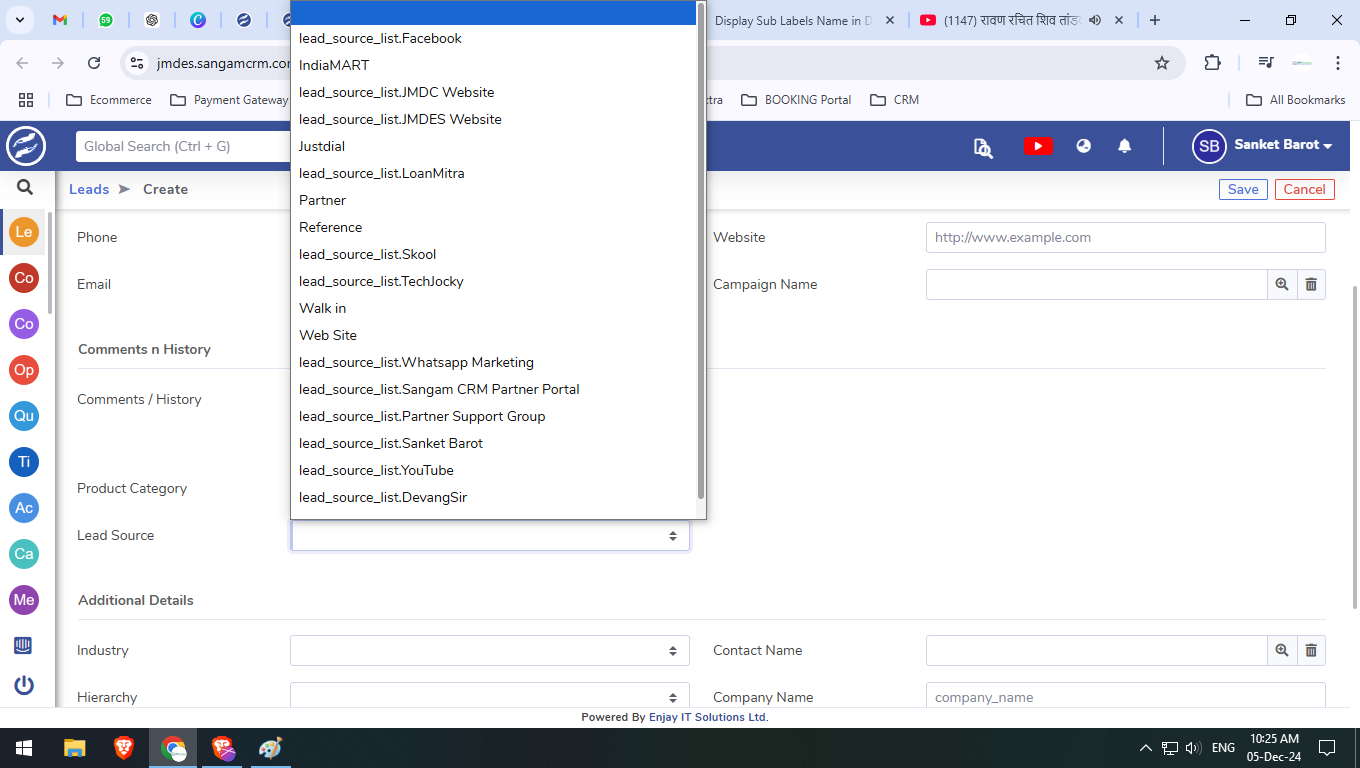Open the tab search dropdown

tap(20, 20)
